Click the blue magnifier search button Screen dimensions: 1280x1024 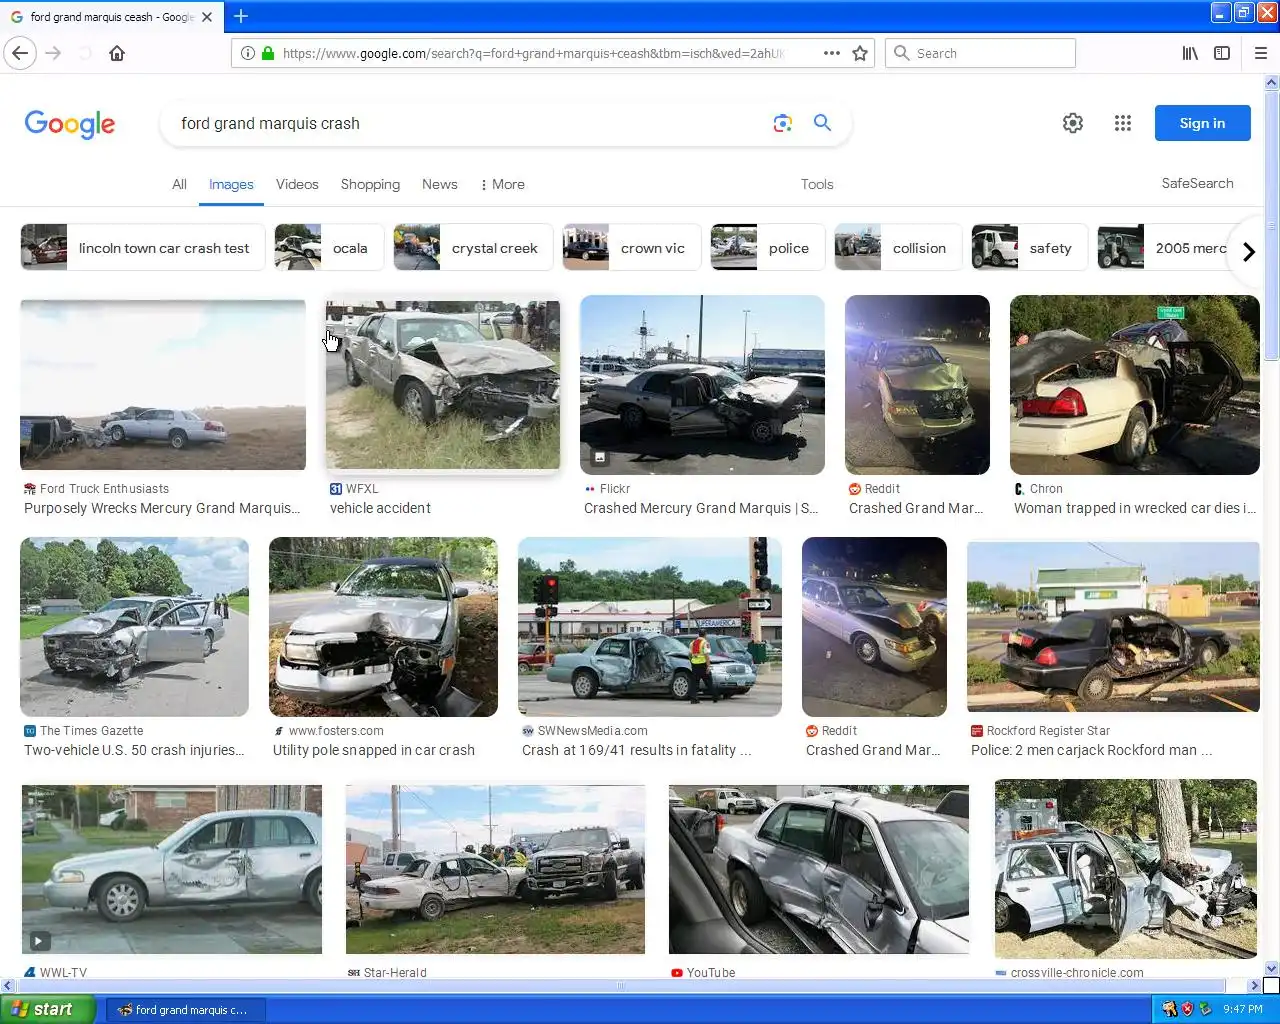coord(822,123)
